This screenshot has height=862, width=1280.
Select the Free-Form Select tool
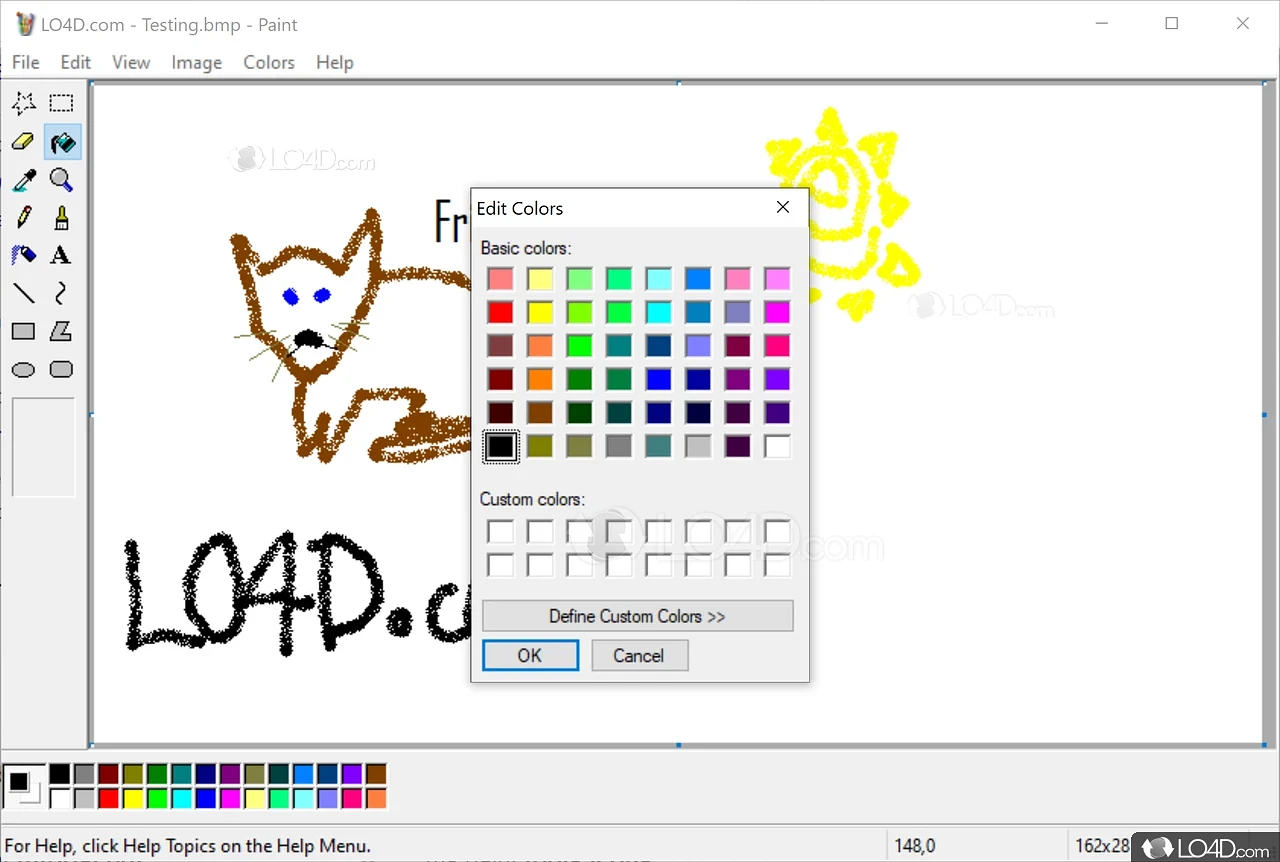coord(22,103)
